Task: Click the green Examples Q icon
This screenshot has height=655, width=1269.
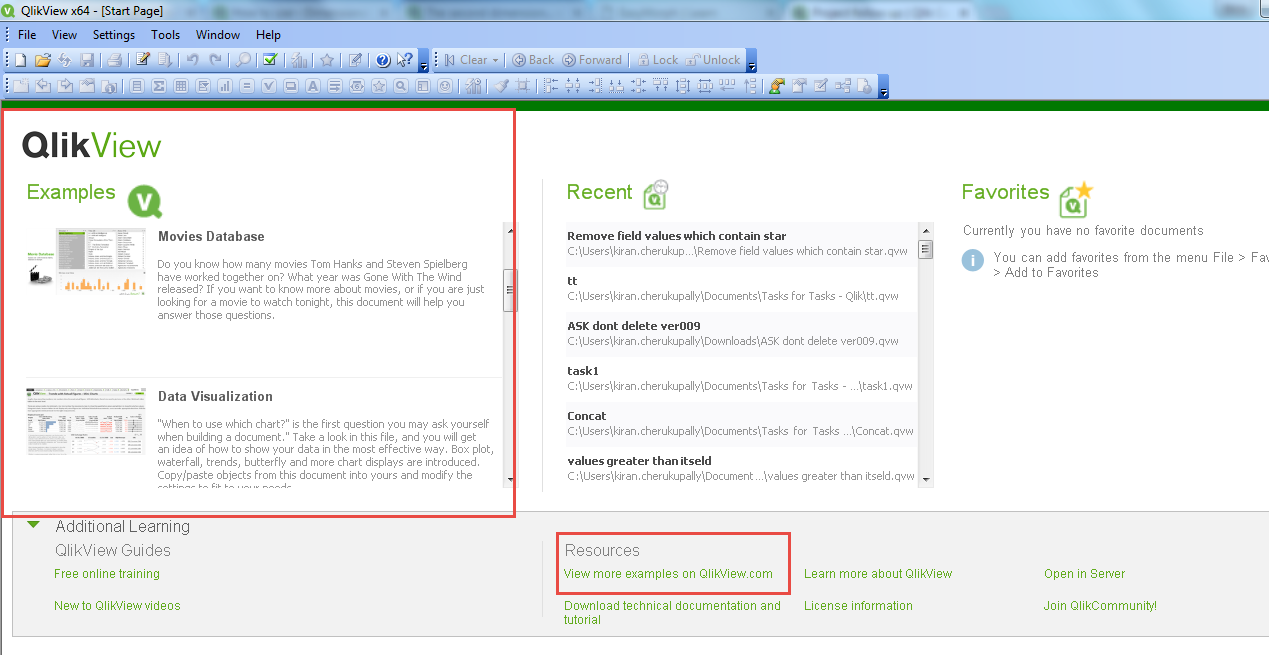Action: 145,200
